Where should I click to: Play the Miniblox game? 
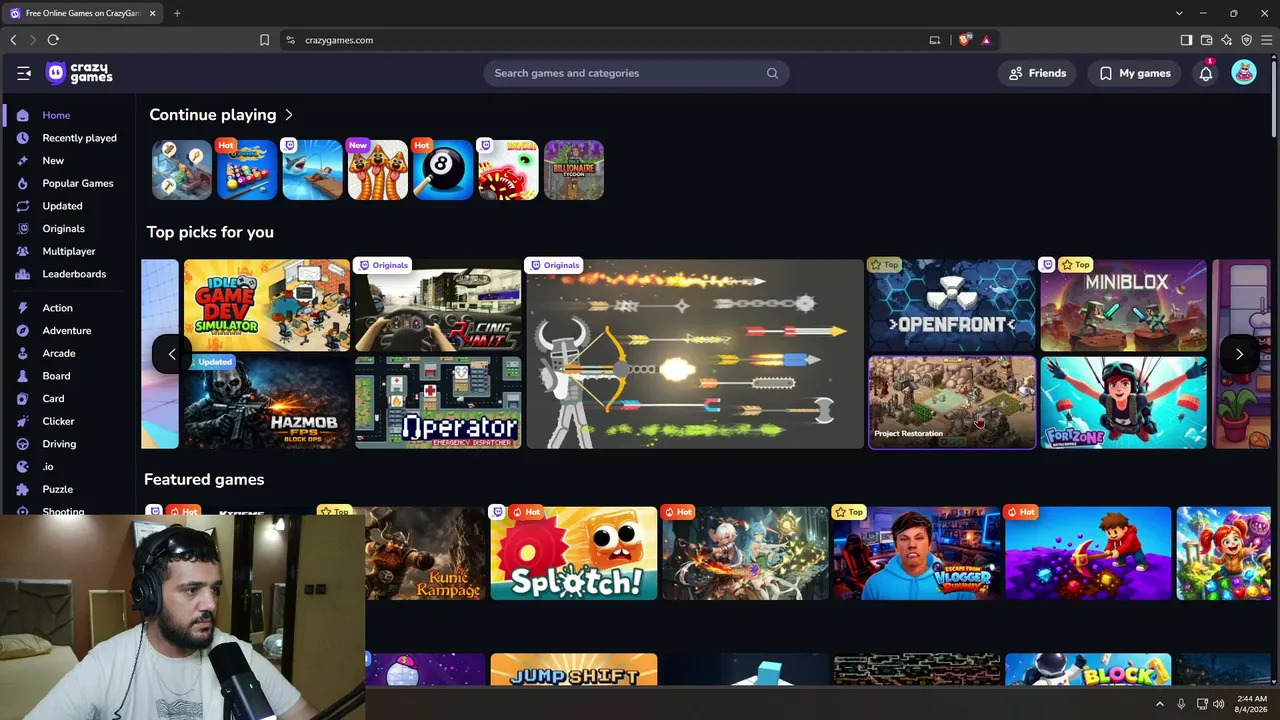click(x=1124, y=305)
